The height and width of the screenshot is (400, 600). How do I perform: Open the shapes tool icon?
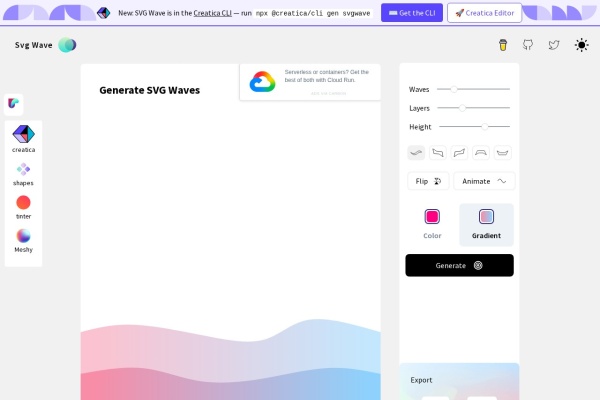(x=23, y=169)
